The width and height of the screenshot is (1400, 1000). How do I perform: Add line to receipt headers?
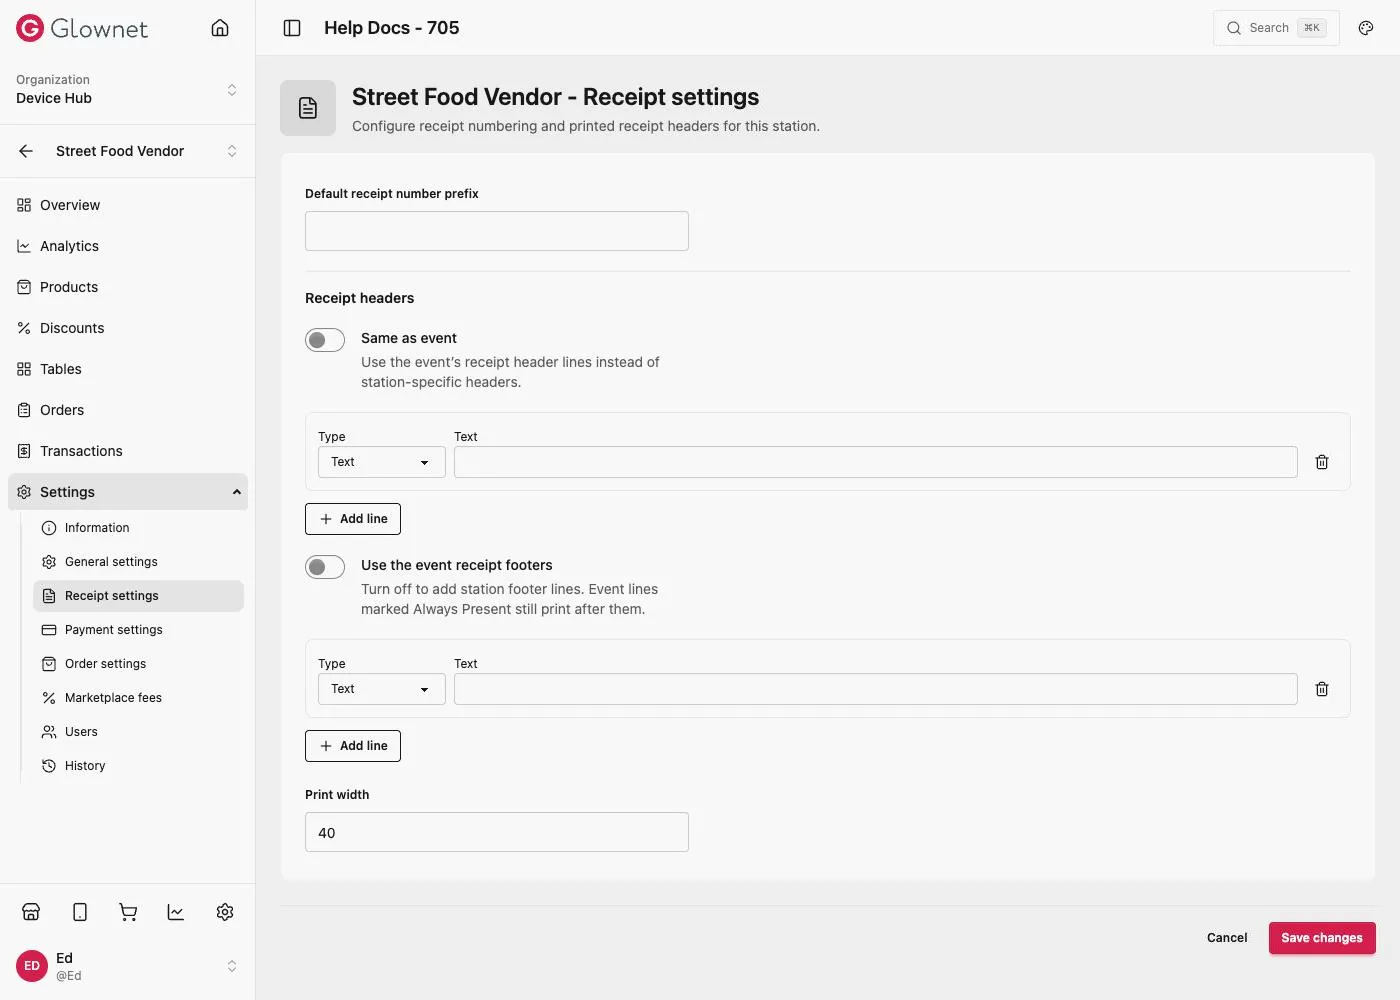click(x=353, y=519)
